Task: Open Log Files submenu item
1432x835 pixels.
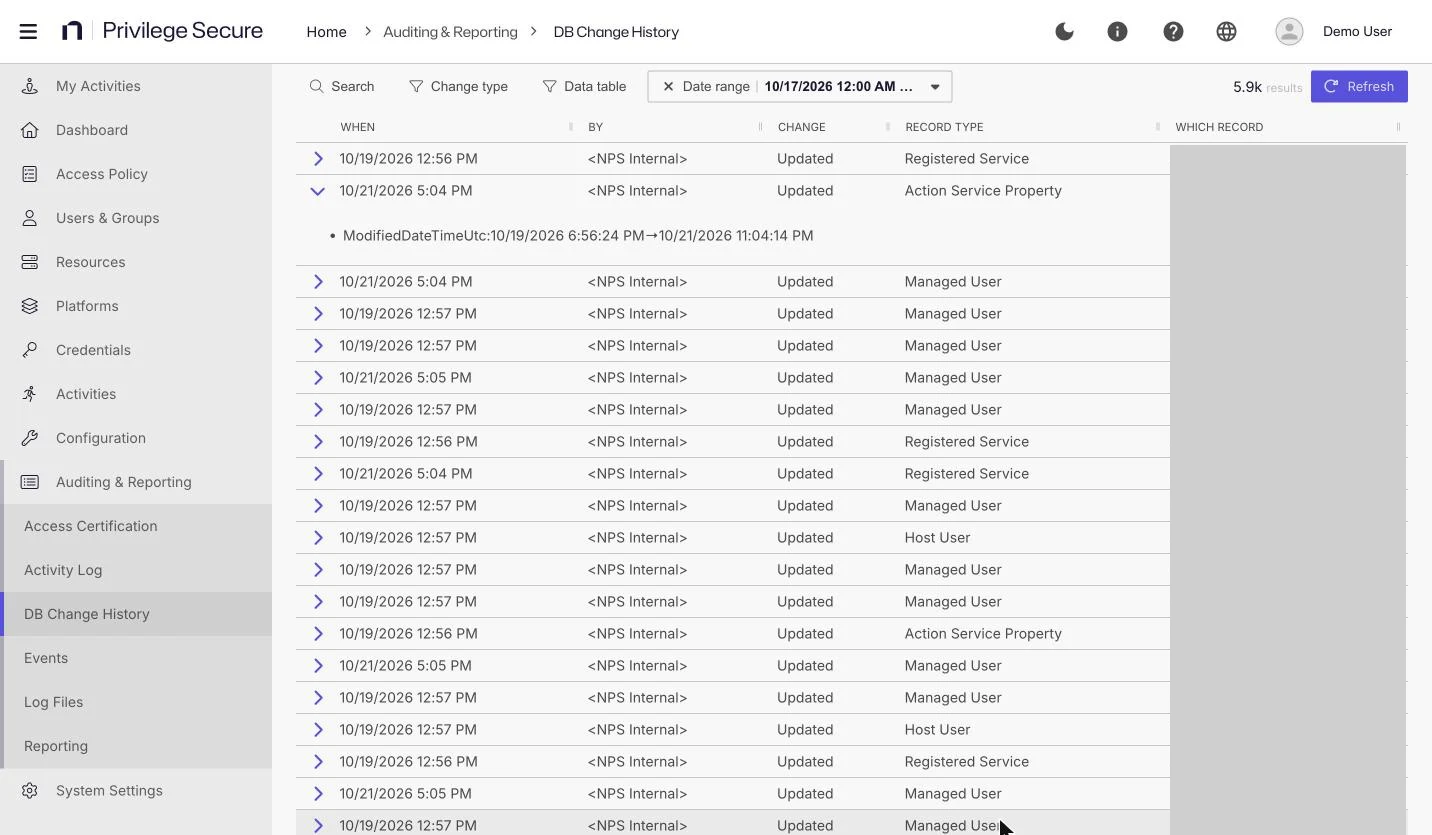Action: (x=54, y=702)
